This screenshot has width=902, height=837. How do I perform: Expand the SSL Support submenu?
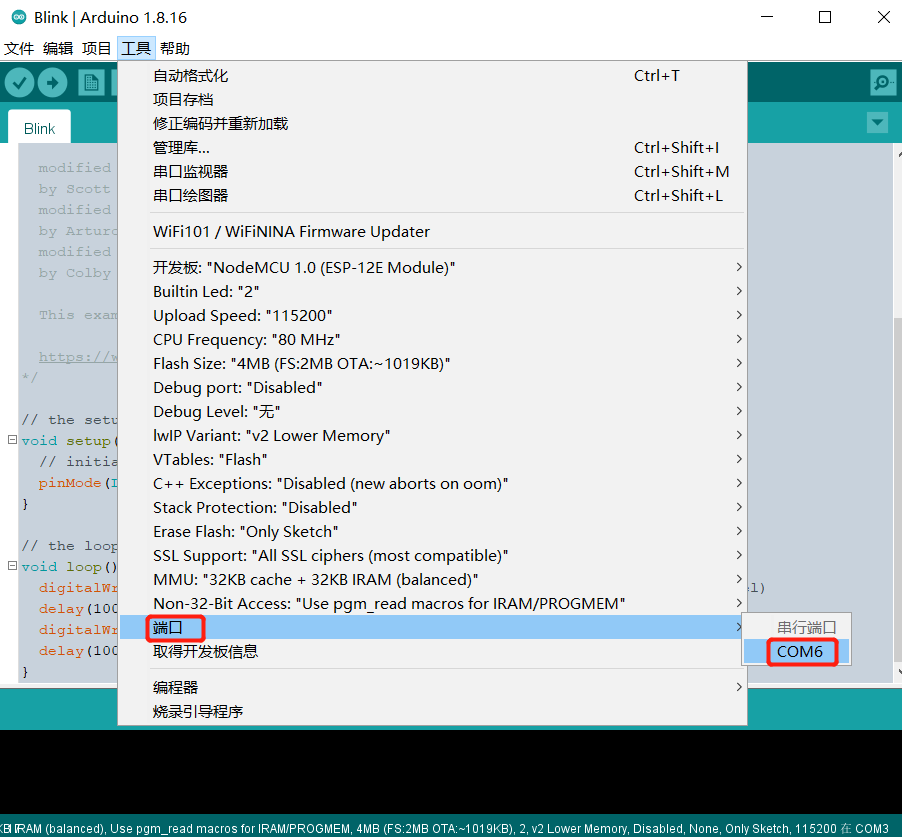[433, 556]
